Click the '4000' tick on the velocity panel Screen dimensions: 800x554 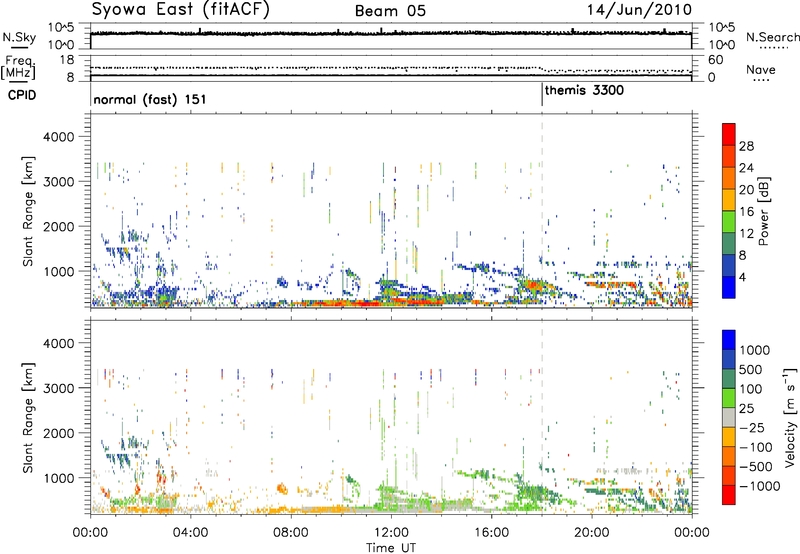tap(58, 343)
